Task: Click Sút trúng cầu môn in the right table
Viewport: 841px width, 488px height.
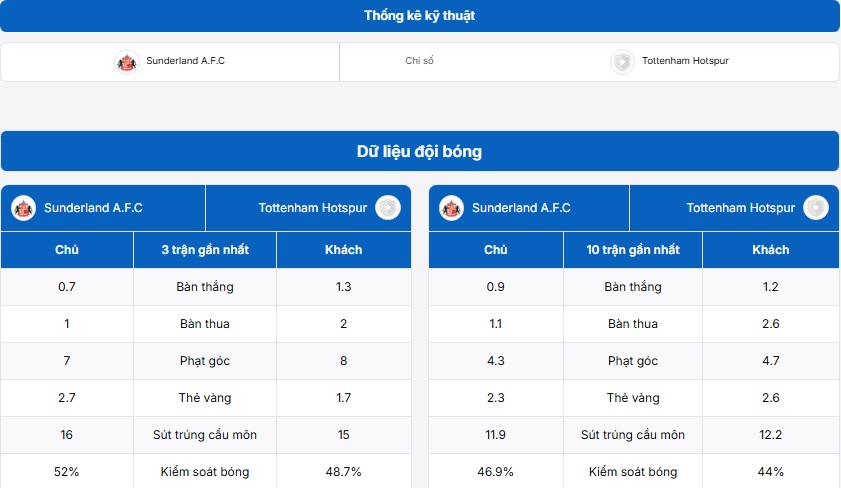Action: tap(633, 435)
